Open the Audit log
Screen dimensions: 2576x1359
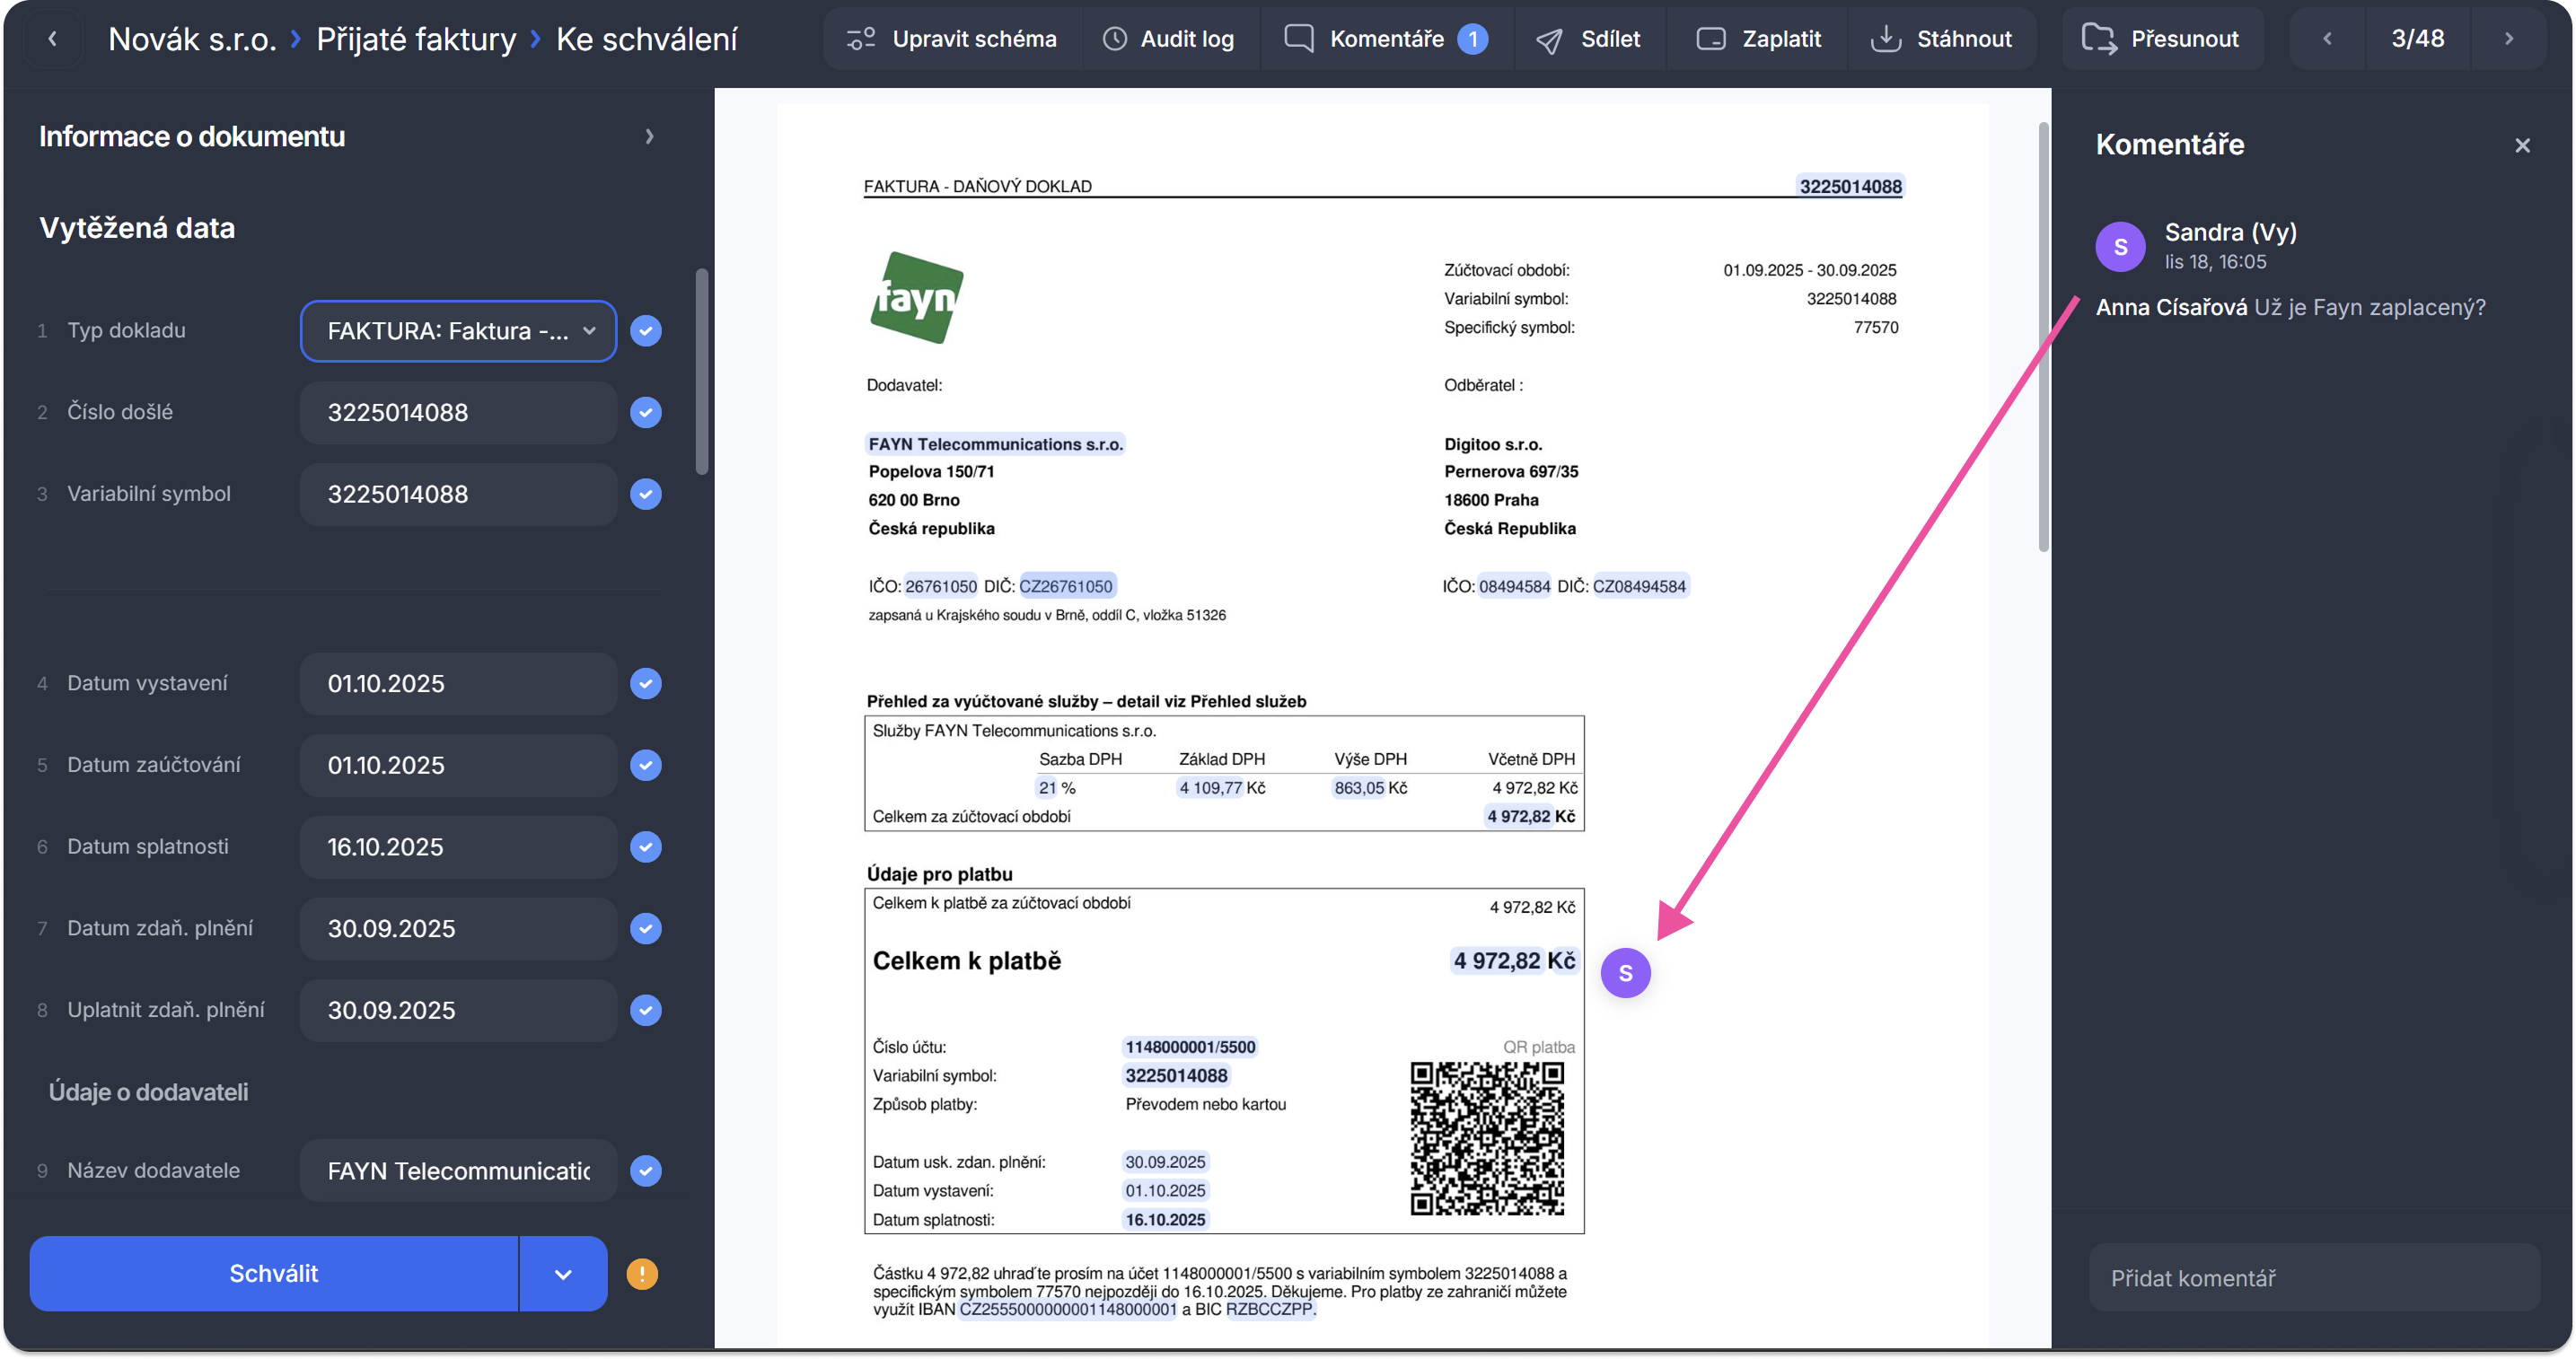(1168, 39)
